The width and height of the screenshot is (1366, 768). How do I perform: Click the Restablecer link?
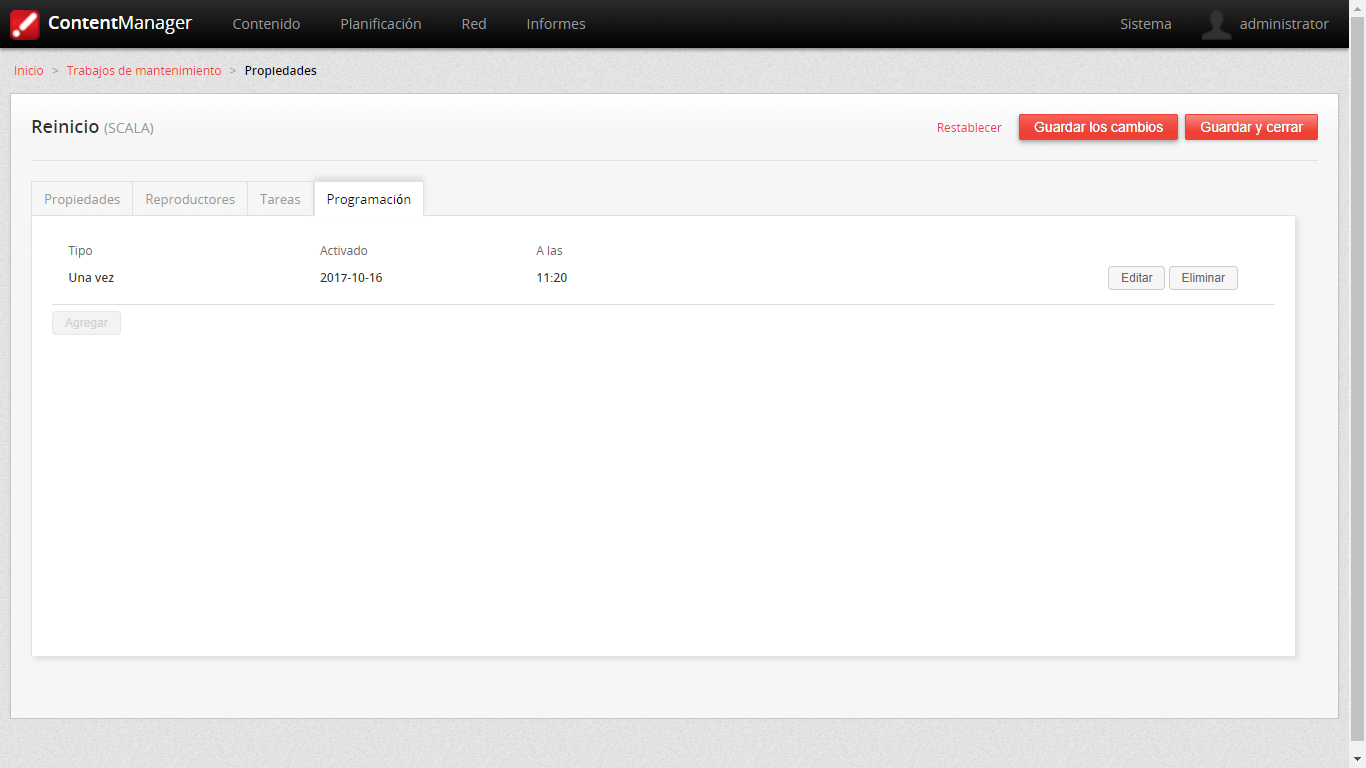pos(969,128)
